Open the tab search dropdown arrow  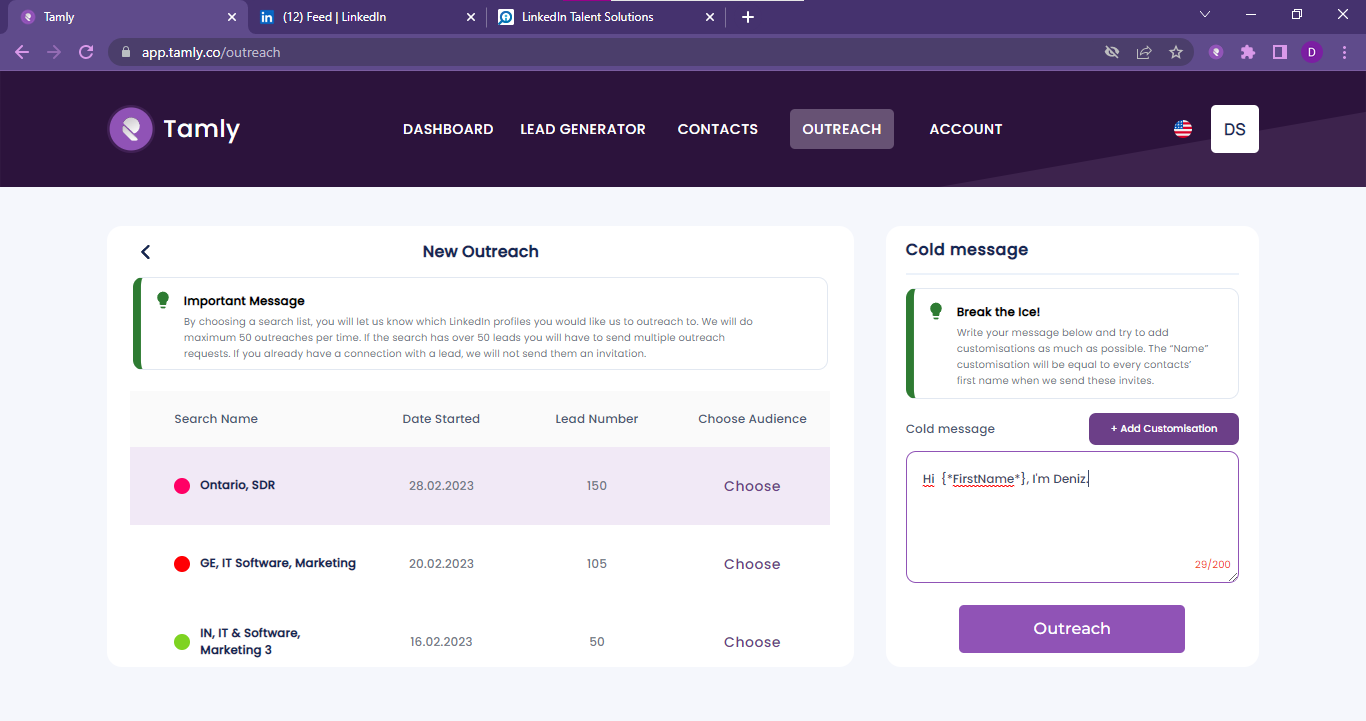point(1205,15)
